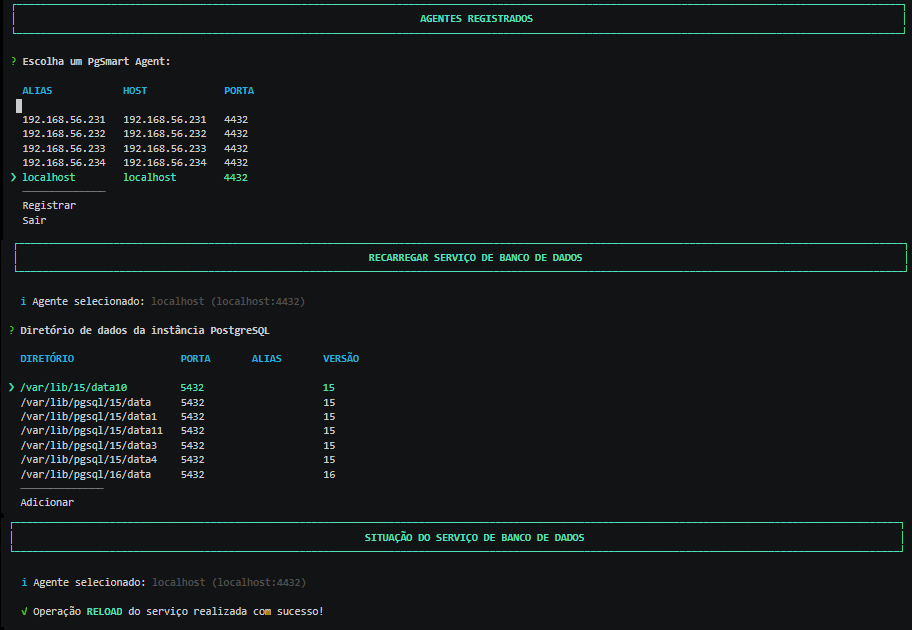Image resolution: width=912 pixels, height=630 pixels.
Task: Select directory /var/lib/pgsql/15/data4
Action: [88, 460]
